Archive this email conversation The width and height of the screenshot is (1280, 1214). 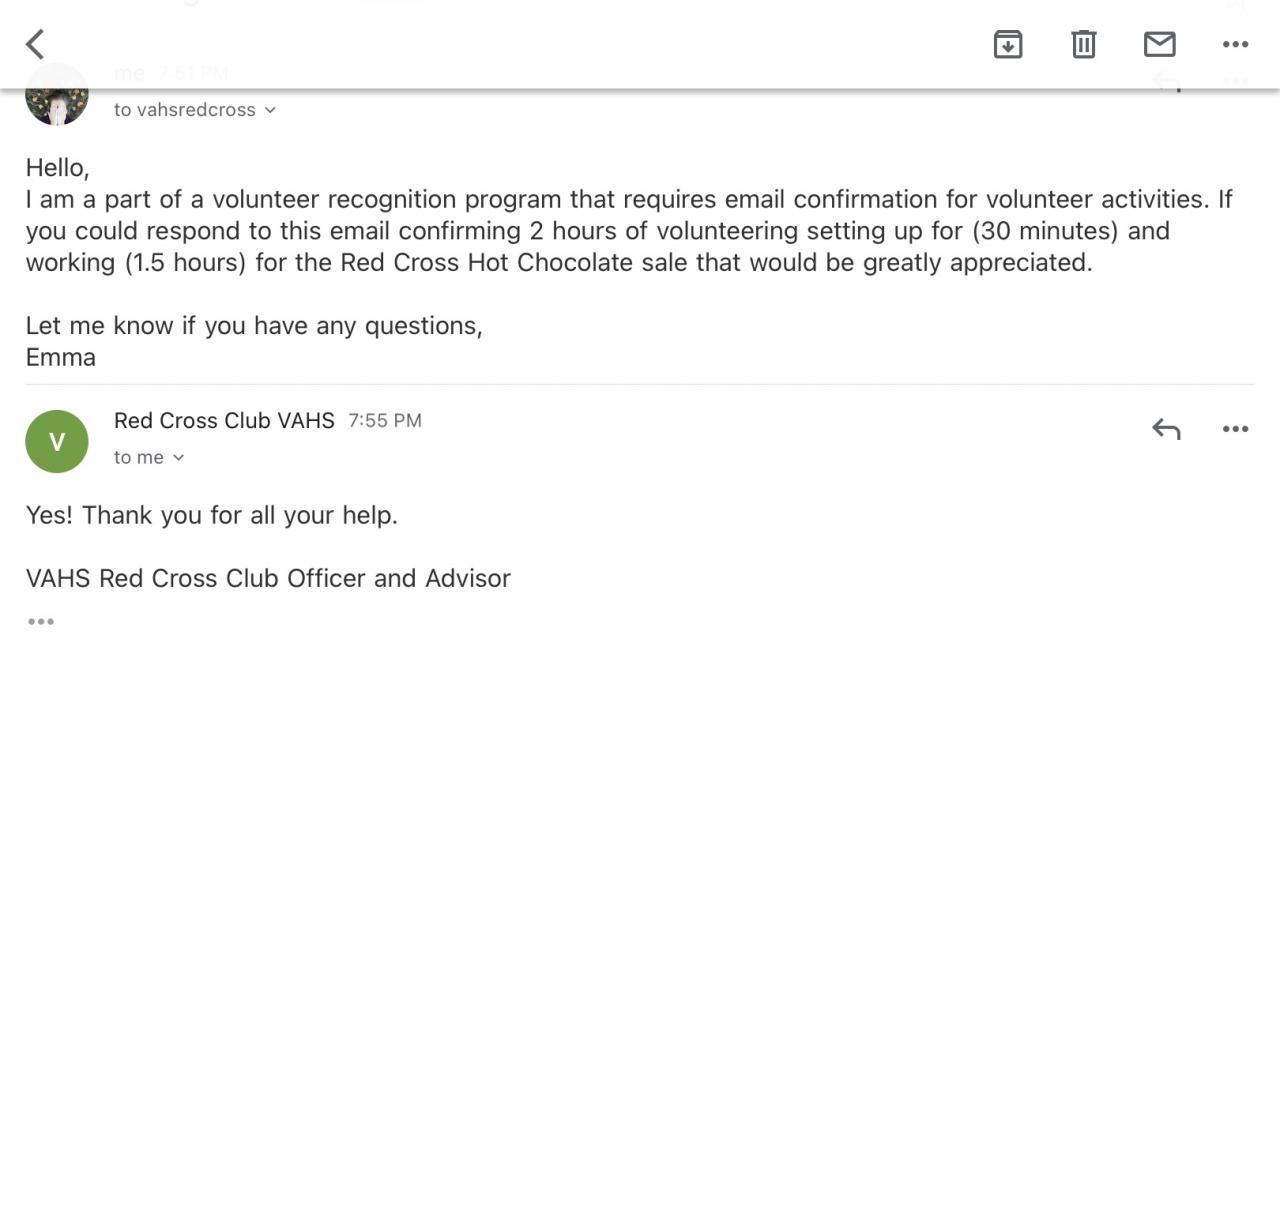[1007, 44]
